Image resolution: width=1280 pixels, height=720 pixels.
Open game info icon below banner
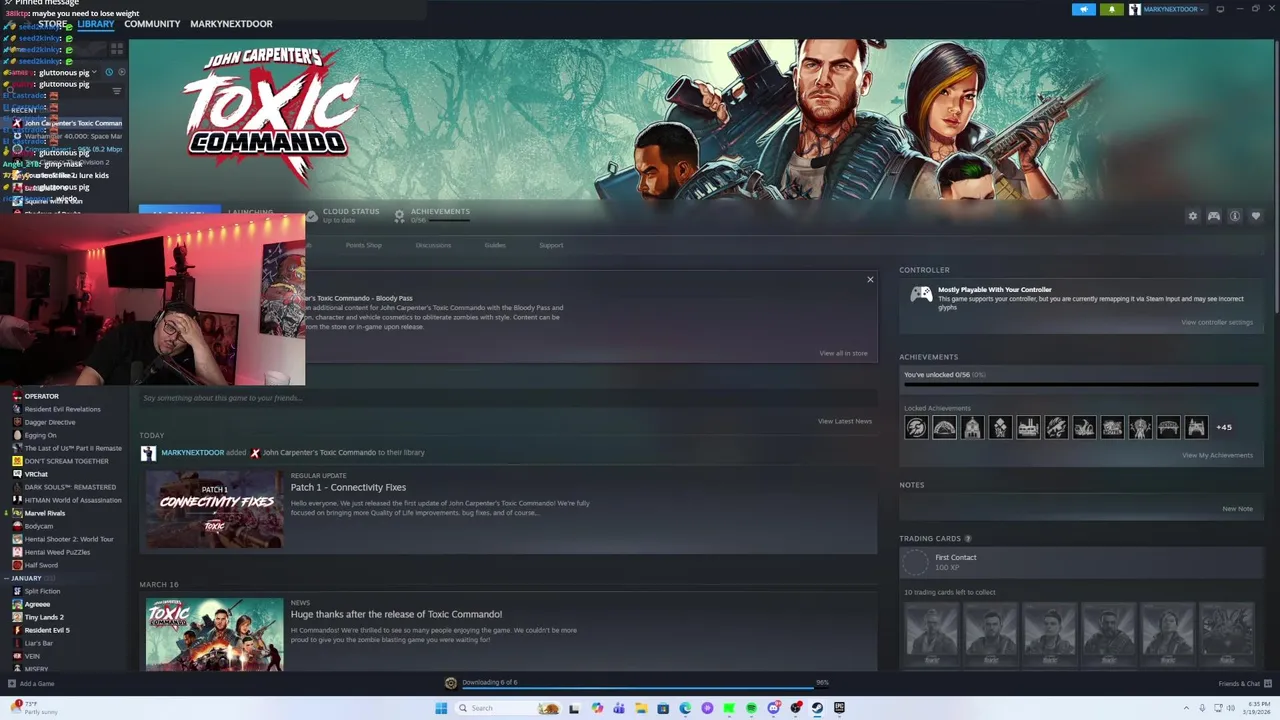pyautogui.click(x=1235, y=216)
